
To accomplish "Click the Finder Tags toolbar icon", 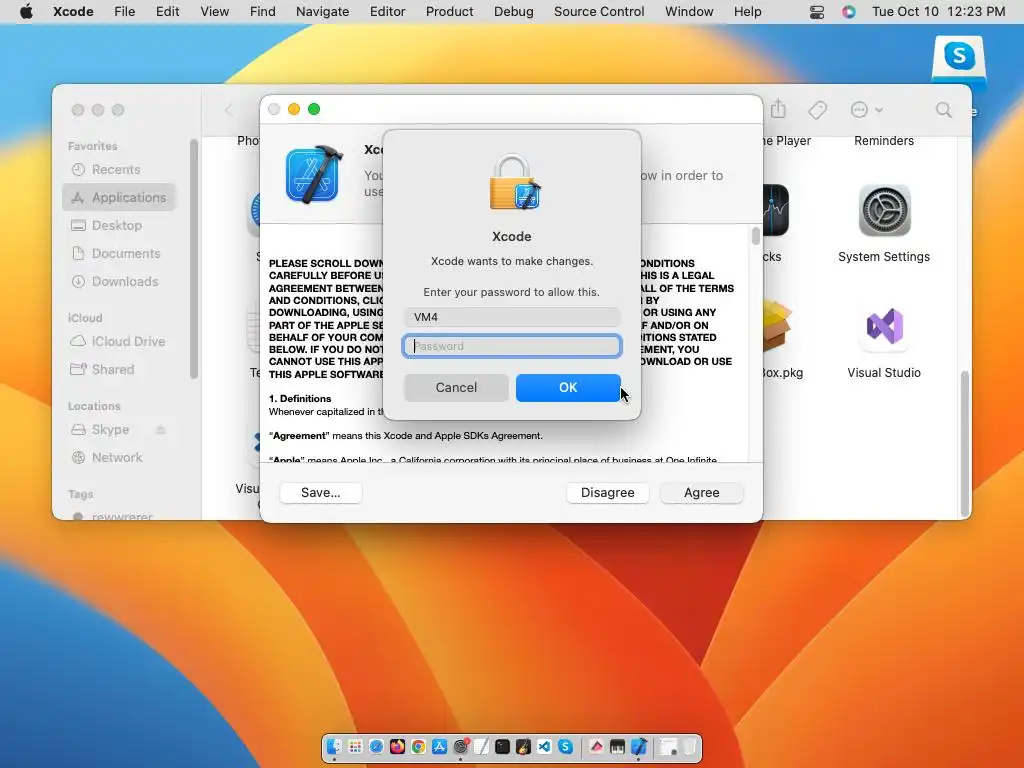I will (817, 110).
